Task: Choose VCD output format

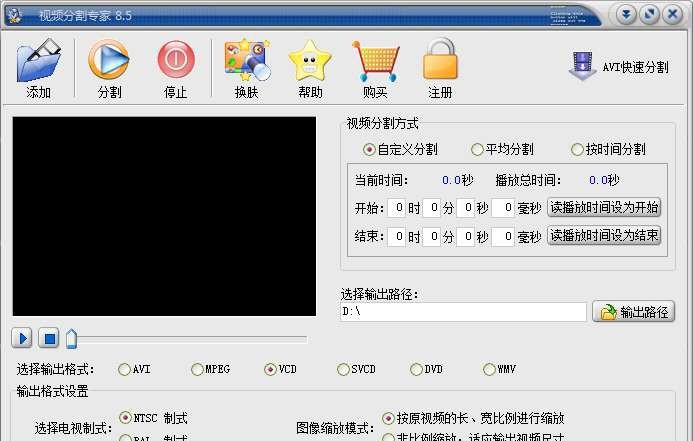Action: pyautogui.click(x=280, y=369)
